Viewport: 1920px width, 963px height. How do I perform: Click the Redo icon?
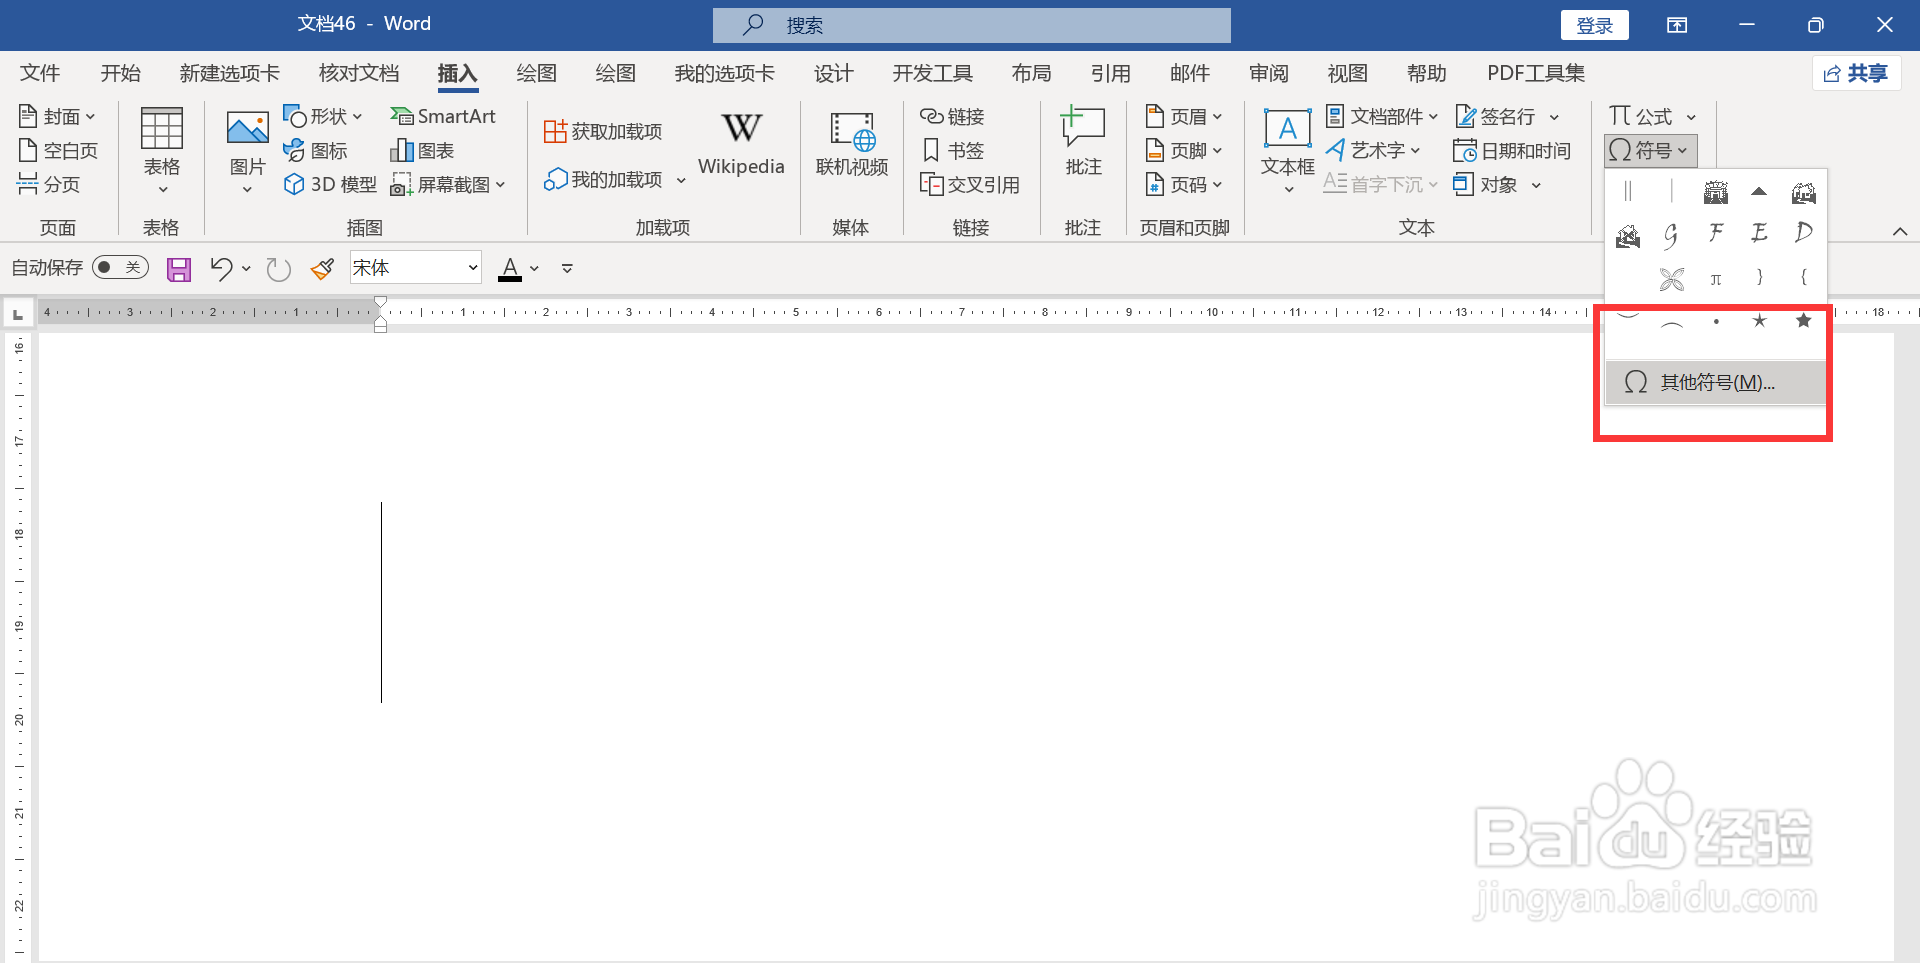click(278, 268)
